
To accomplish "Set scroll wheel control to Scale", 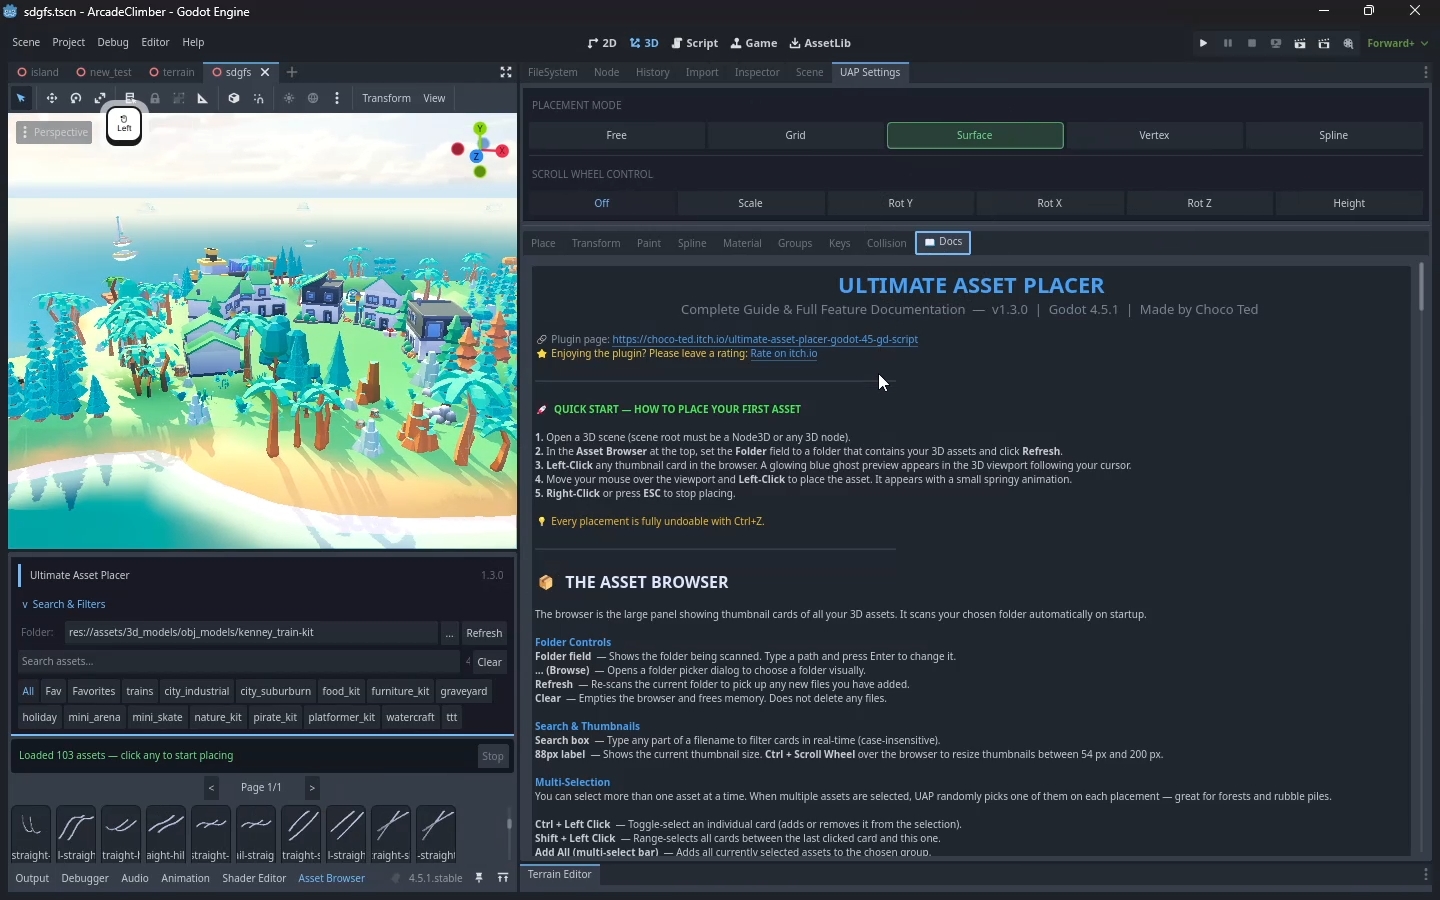I will 751,204.
